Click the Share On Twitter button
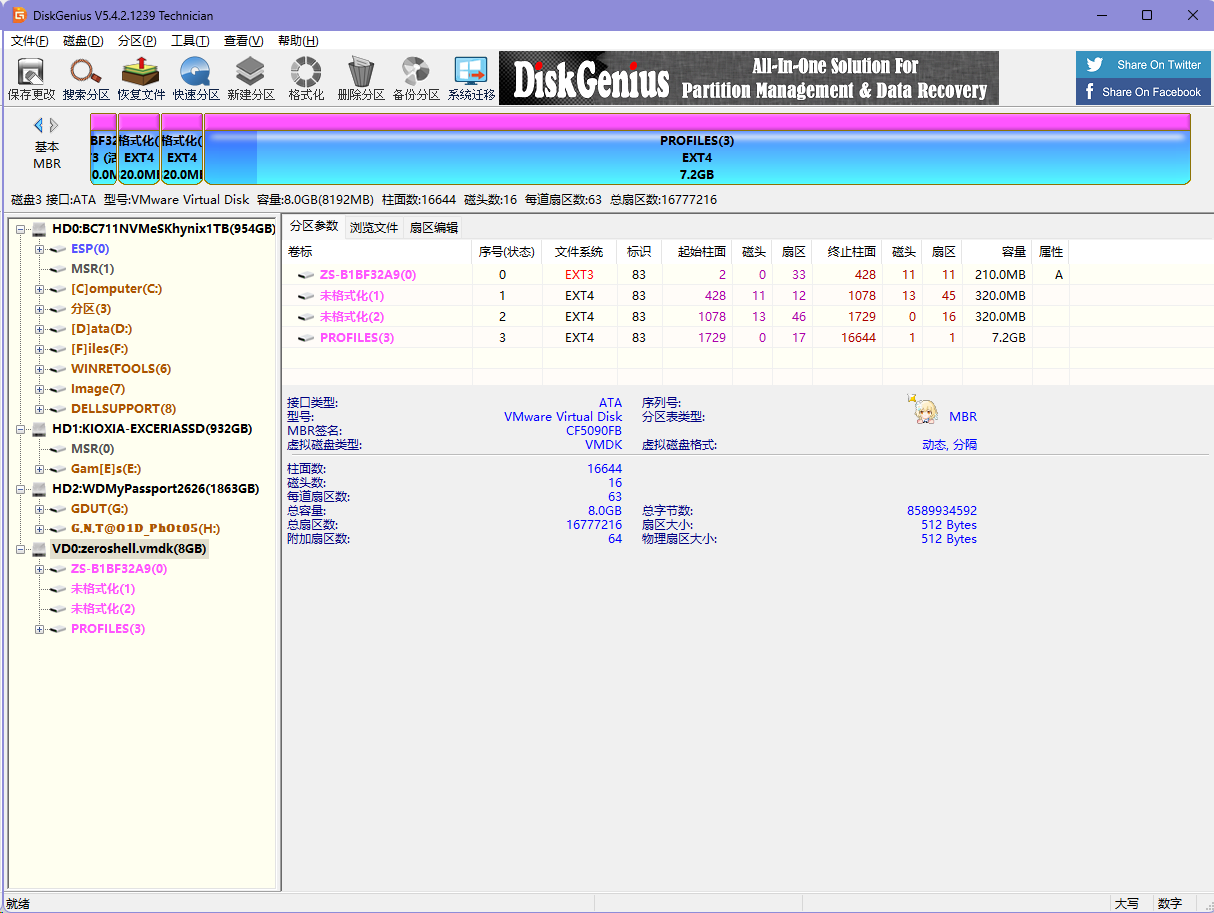 click(x=1143, y=65)
